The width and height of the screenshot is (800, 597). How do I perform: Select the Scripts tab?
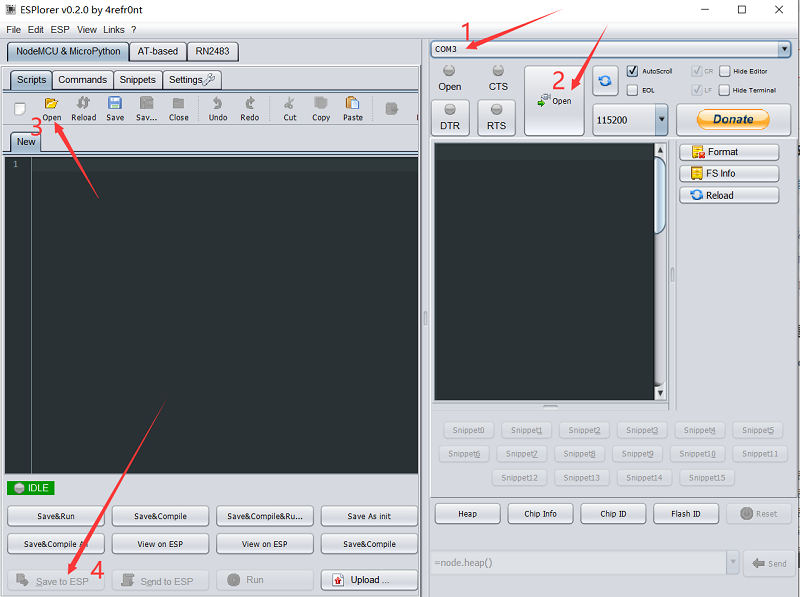31,80
